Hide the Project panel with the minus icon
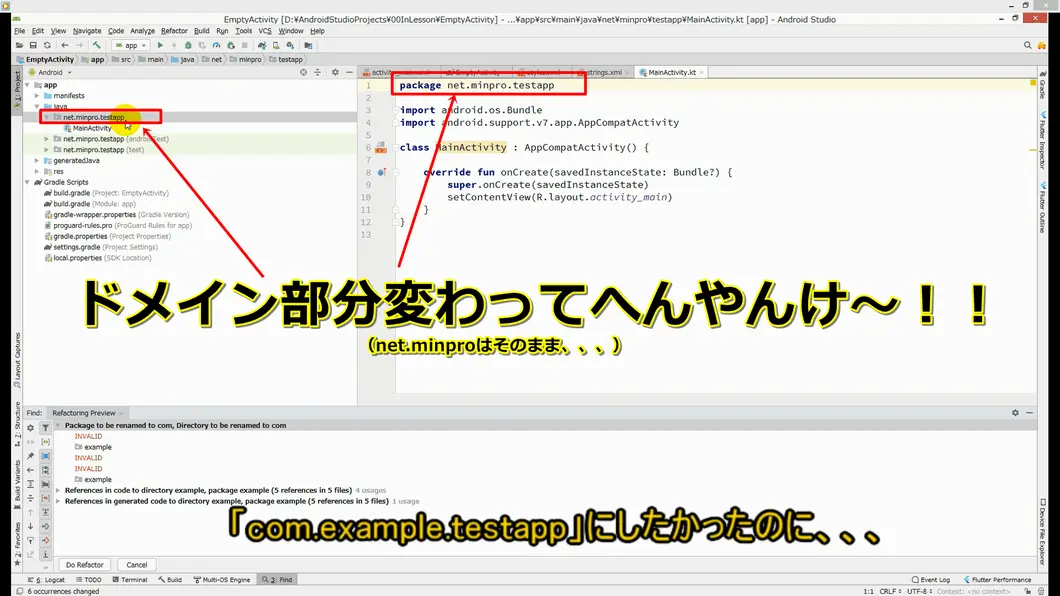1060x596 pixels. (349, 72)
